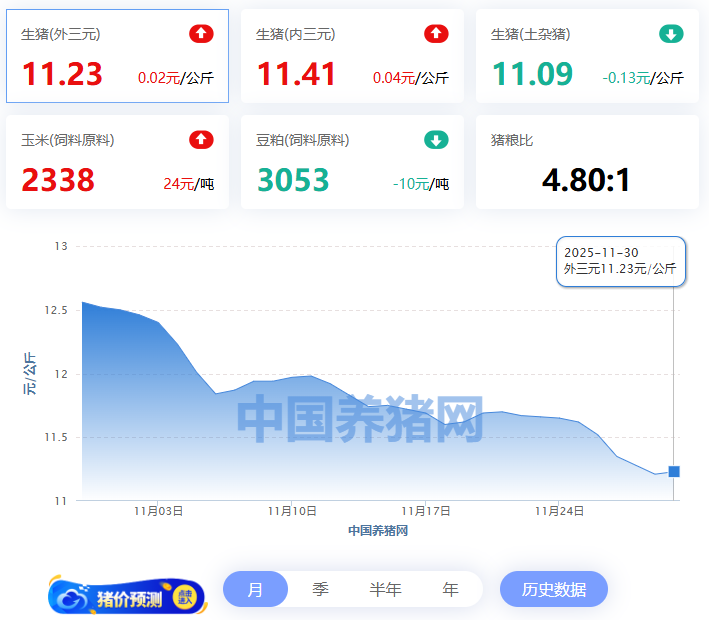Click red up arrow on 生猪(外三元) card

pos(201,34)
